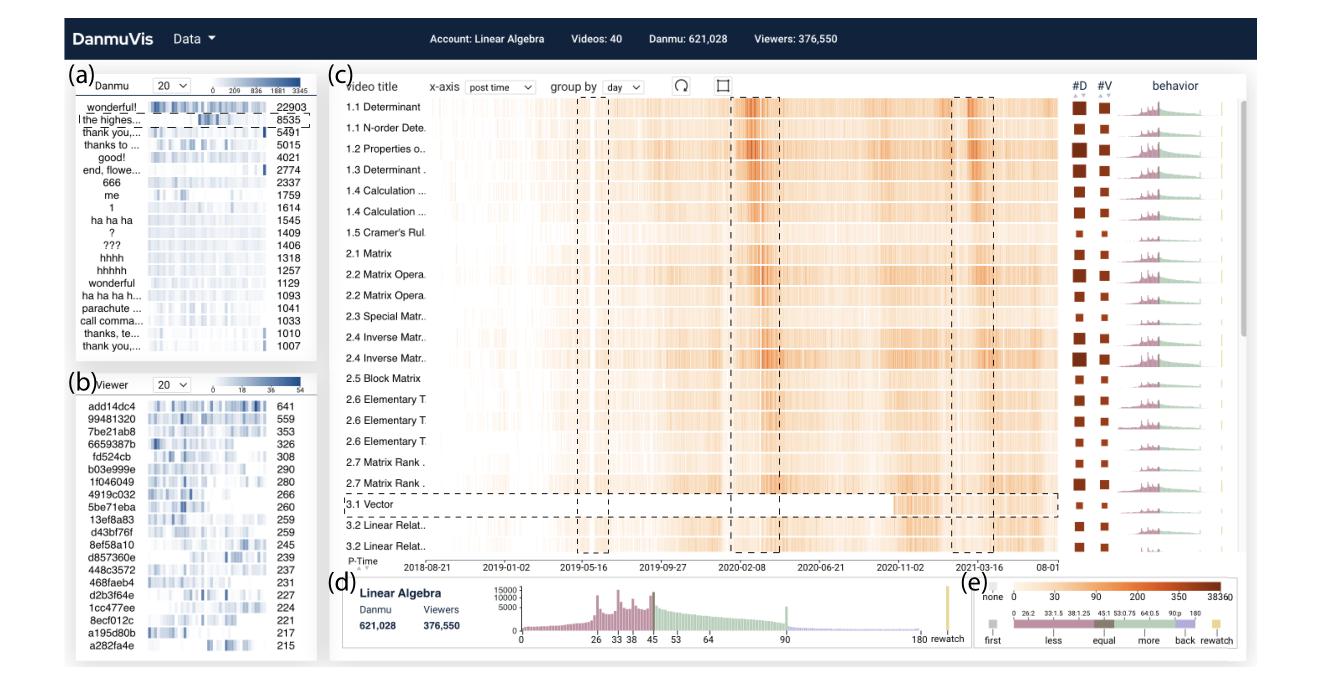This screenshot has height=678, width=1319.
Task: Click the #D sort arrows in header
Action: (1079, 96)
